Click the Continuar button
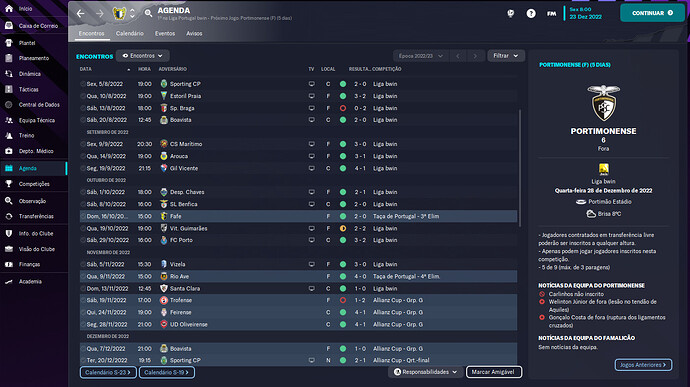Screen dimensions: 690x387 tap(652, 13)
